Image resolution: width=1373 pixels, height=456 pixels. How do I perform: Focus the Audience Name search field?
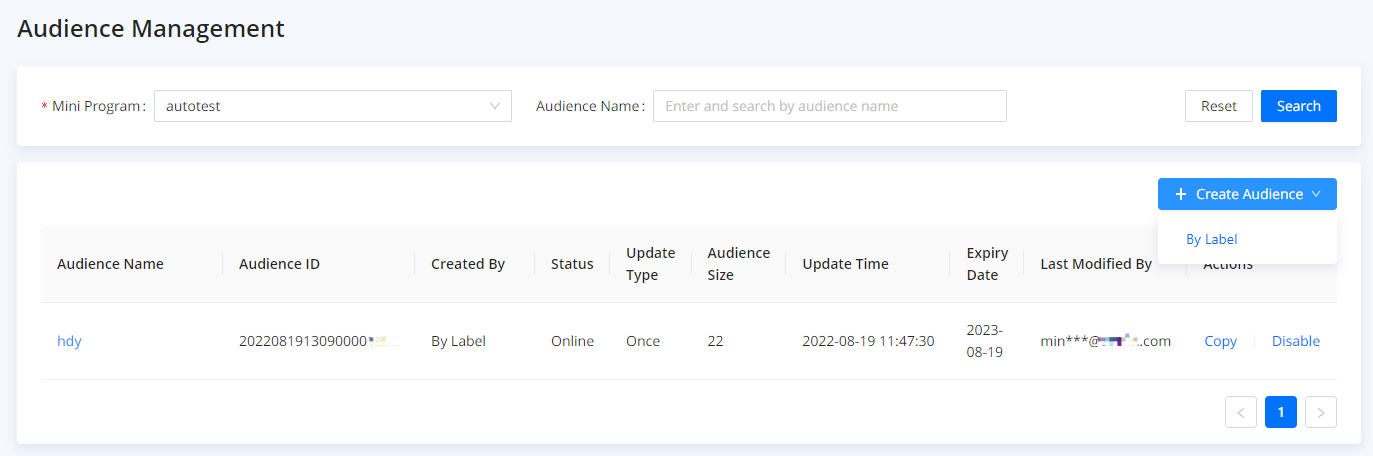click(x=829, y=106)
